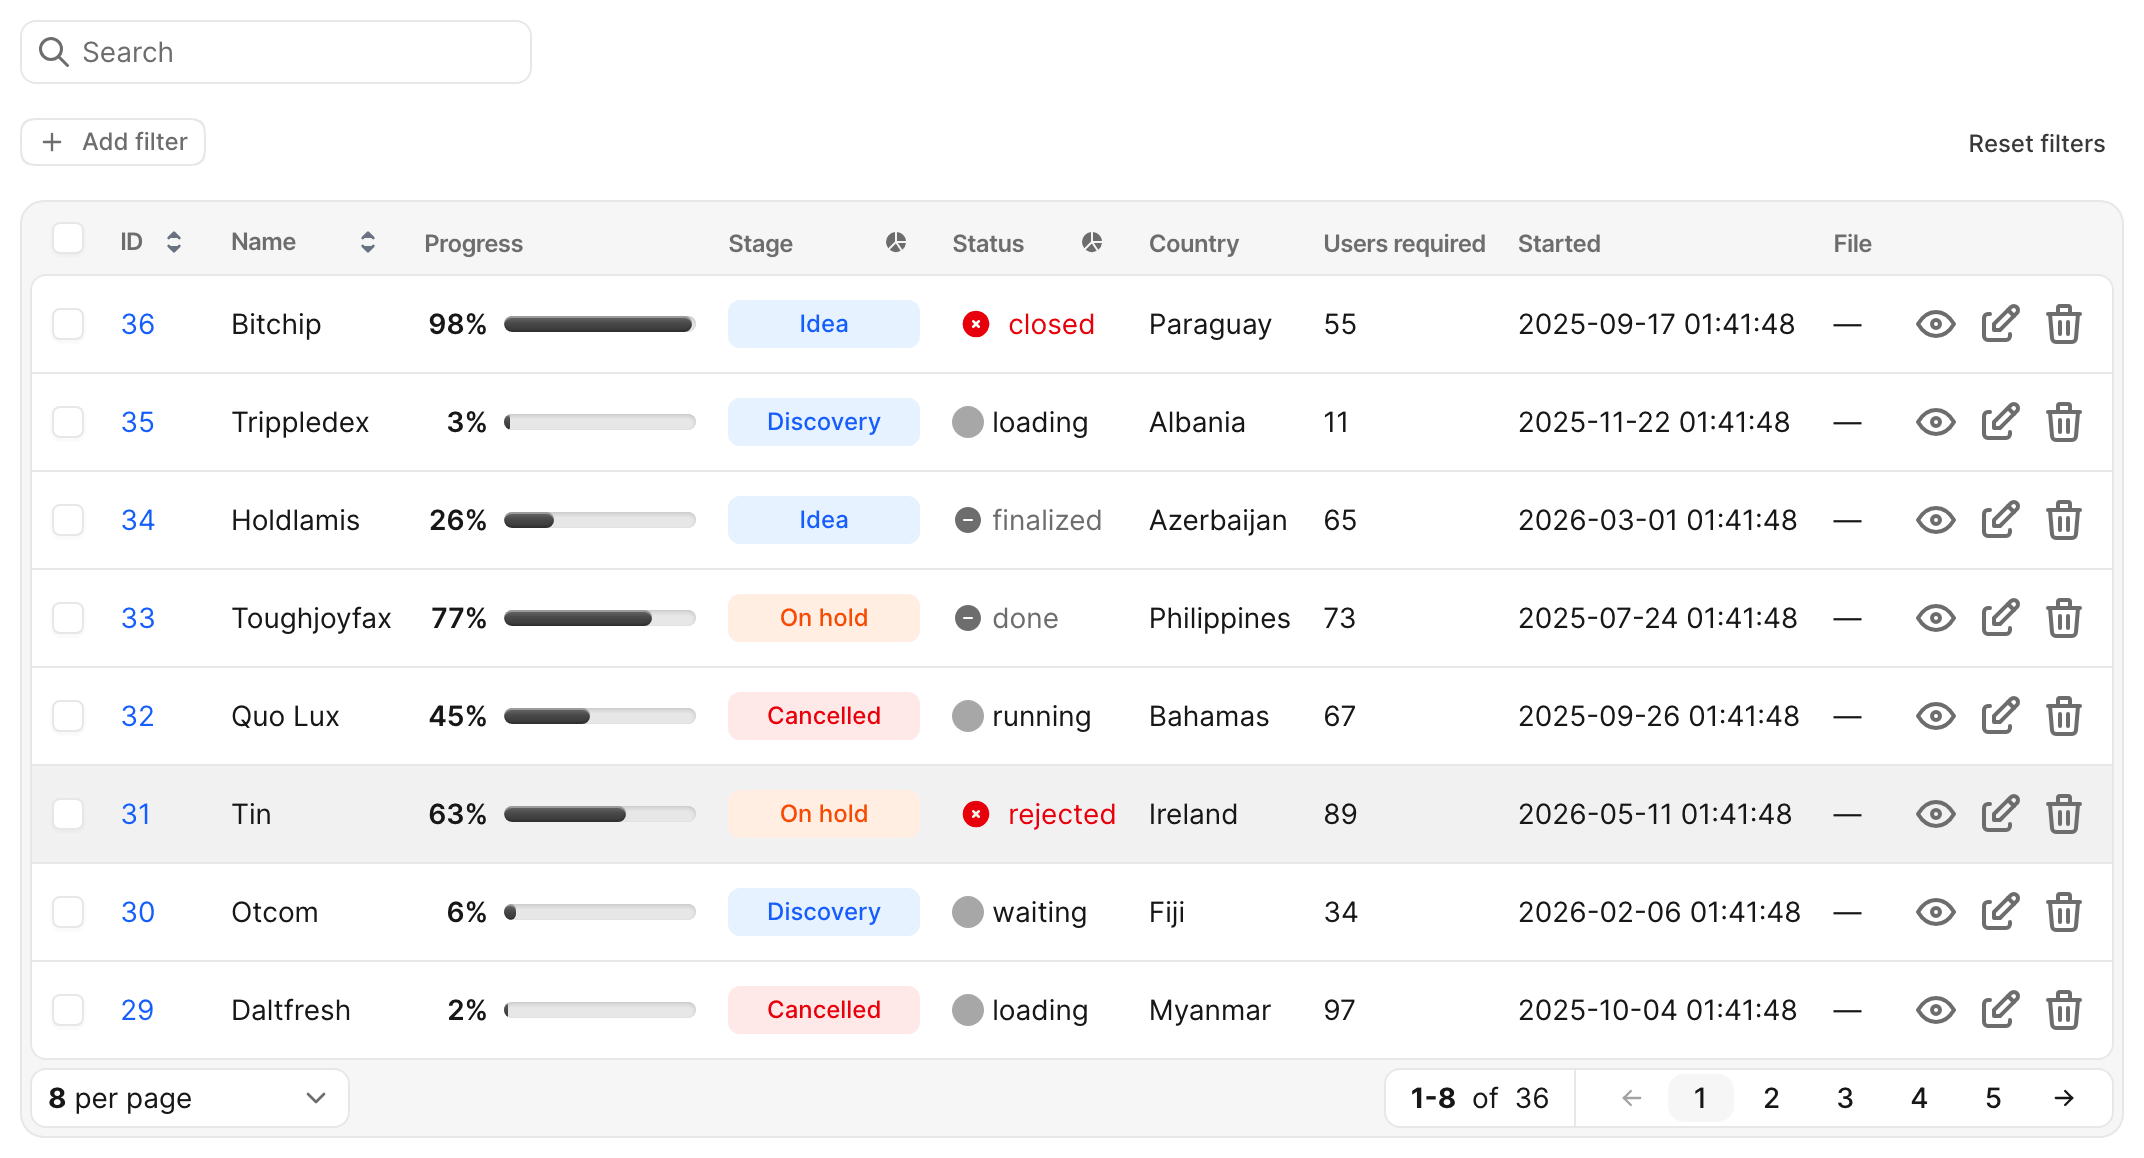This screenshot has height=1158, width=2144.
Task: Select current page 1 button
Action: tap(1700, 1098)
